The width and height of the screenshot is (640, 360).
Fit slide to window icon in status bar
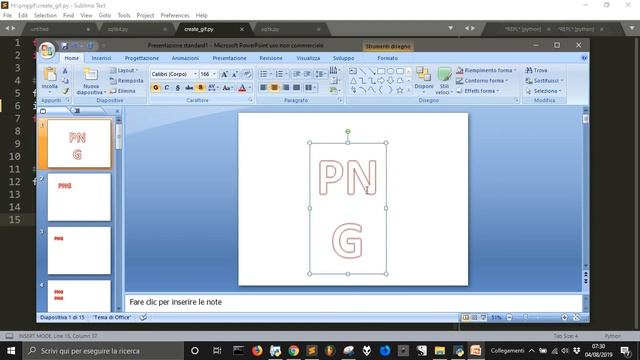576,317
